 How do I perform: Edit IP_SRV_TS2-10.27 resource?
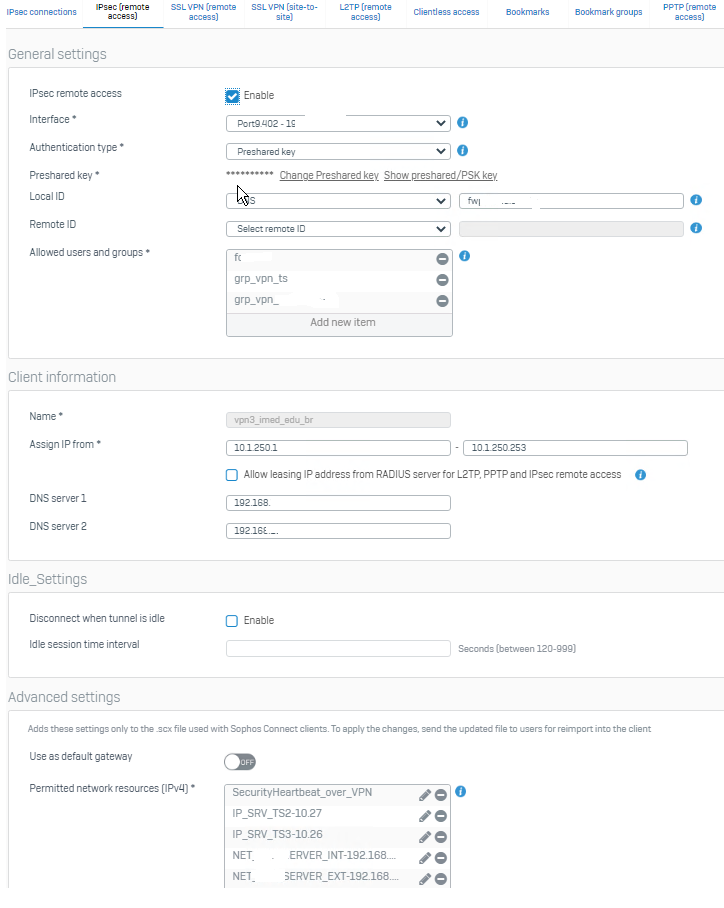click(x=425, y=816)
